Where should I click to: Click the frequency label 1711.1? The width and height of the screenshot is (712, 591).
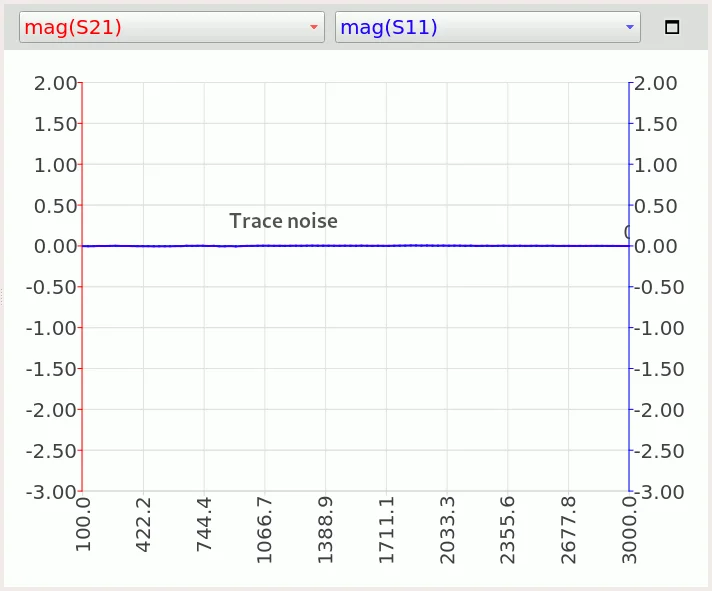click(386, 530)
